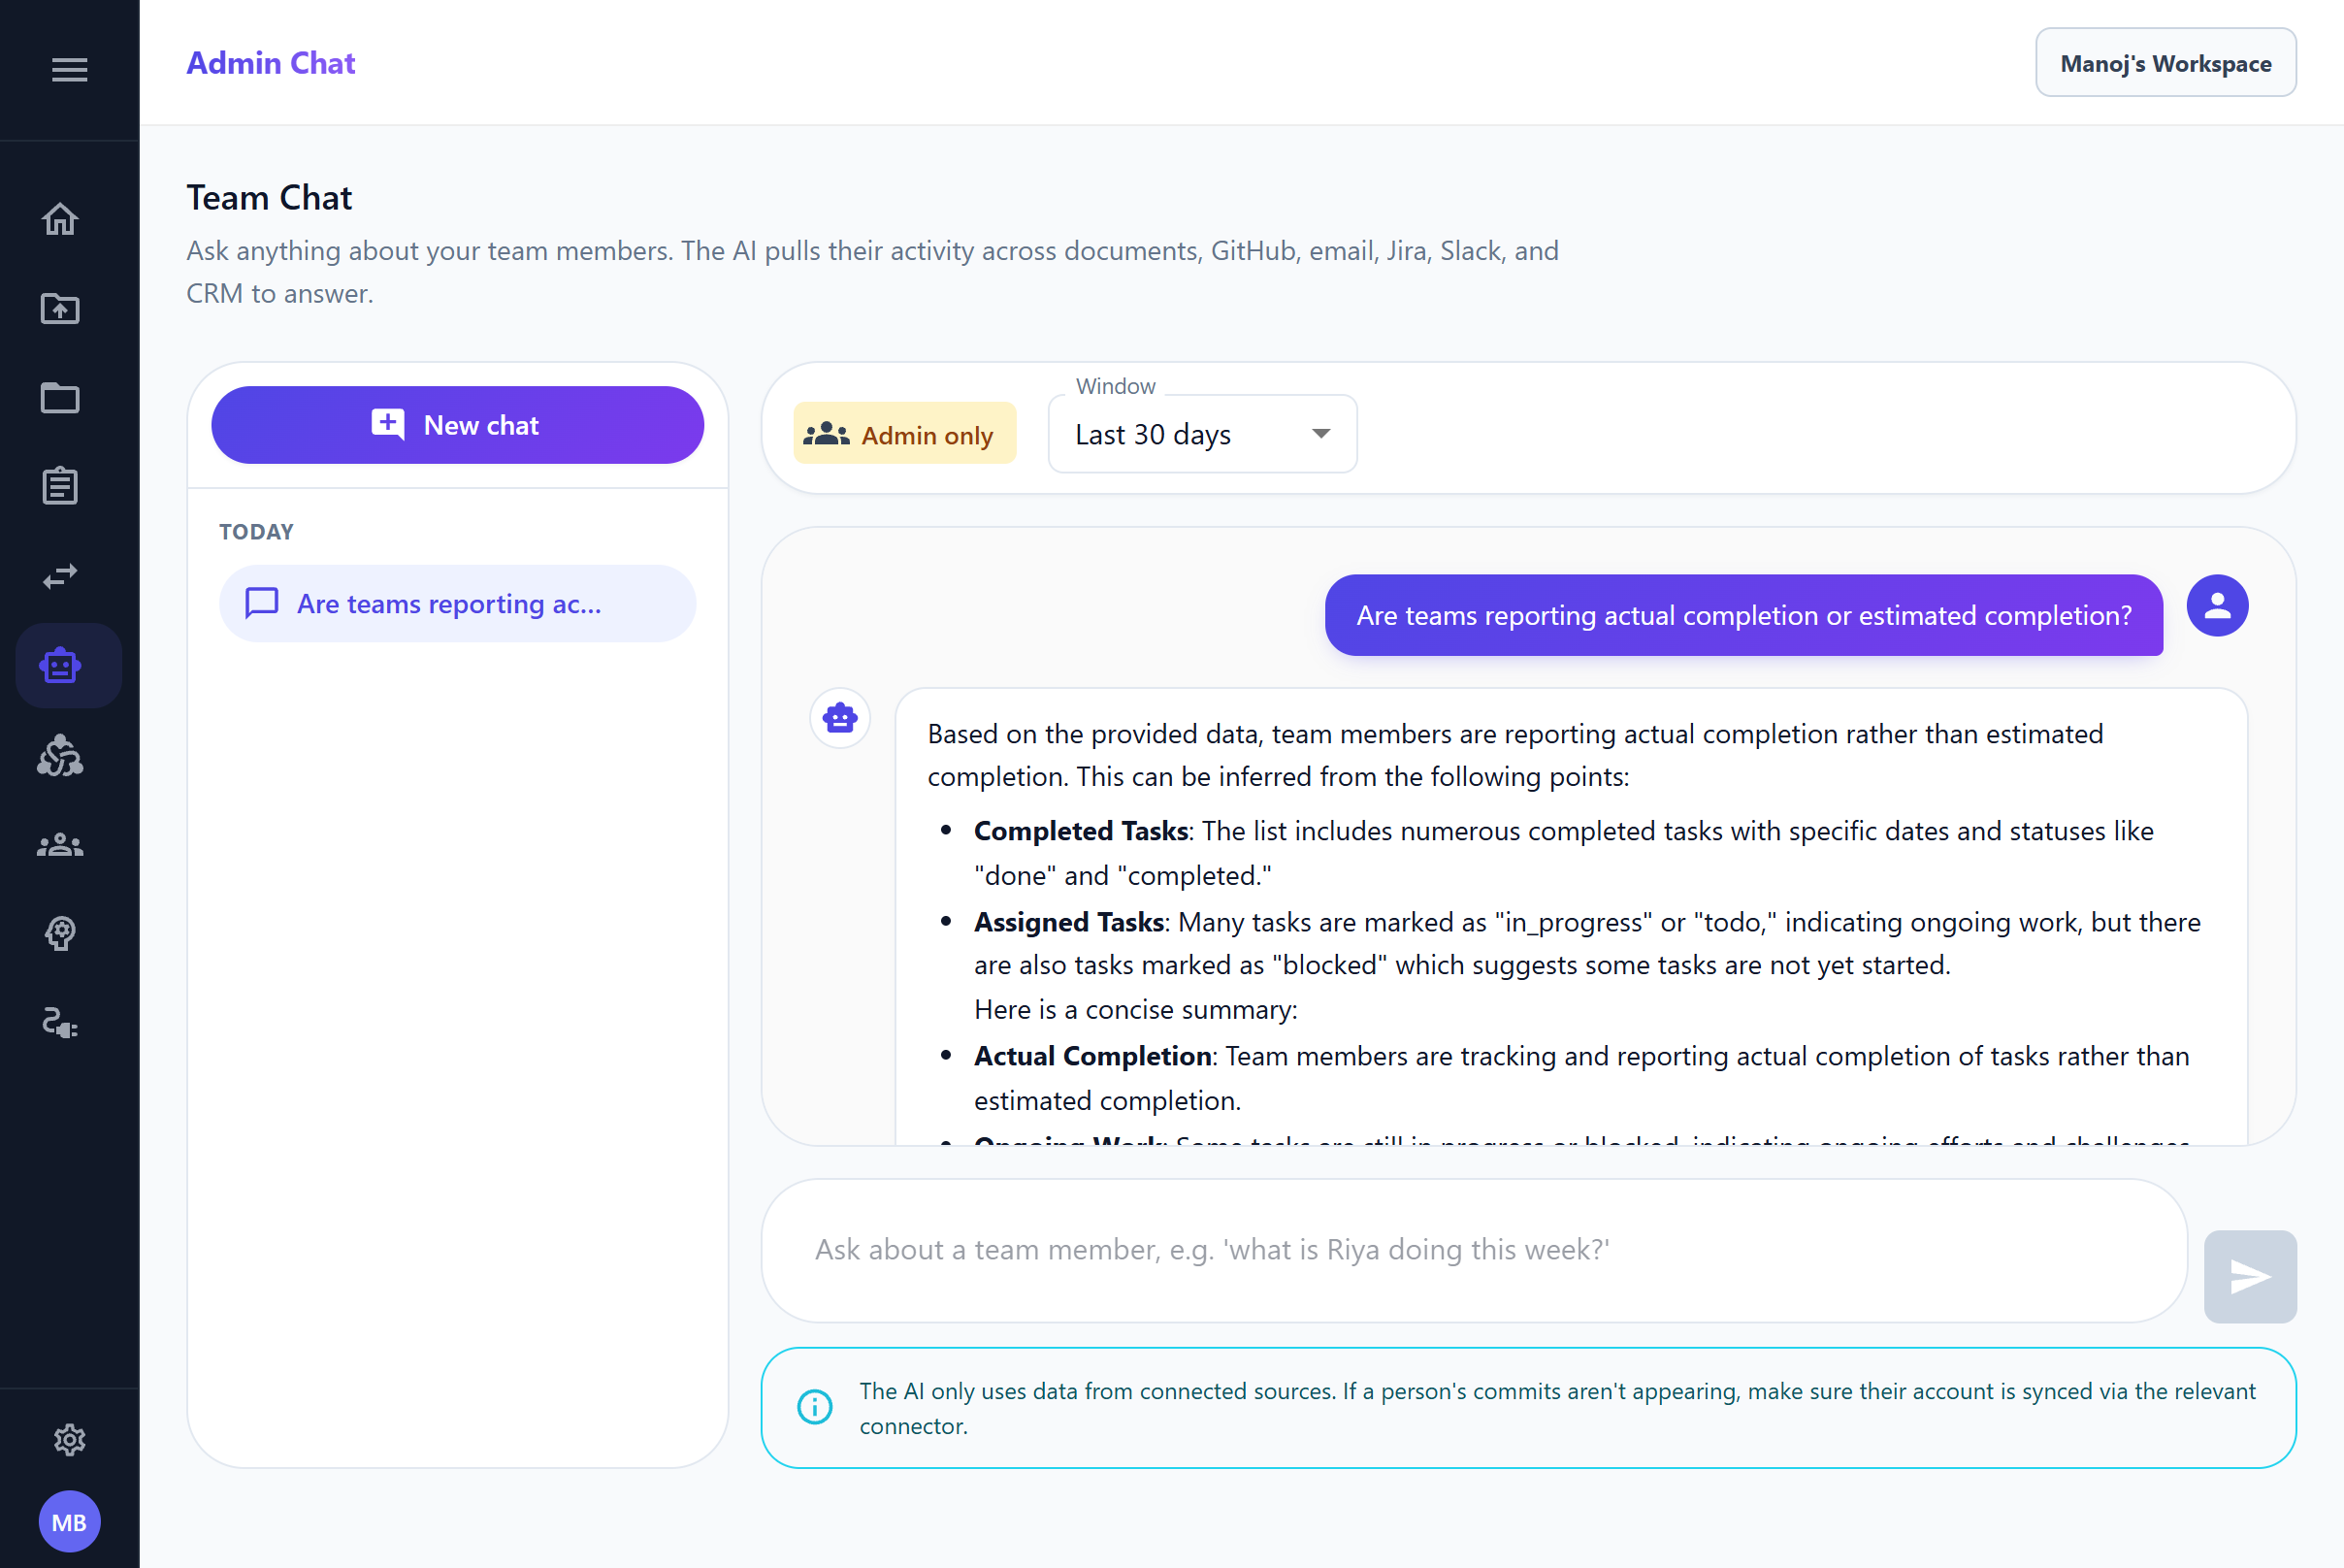
Task: Click the Team Chat heading
Action: [269, 197]
